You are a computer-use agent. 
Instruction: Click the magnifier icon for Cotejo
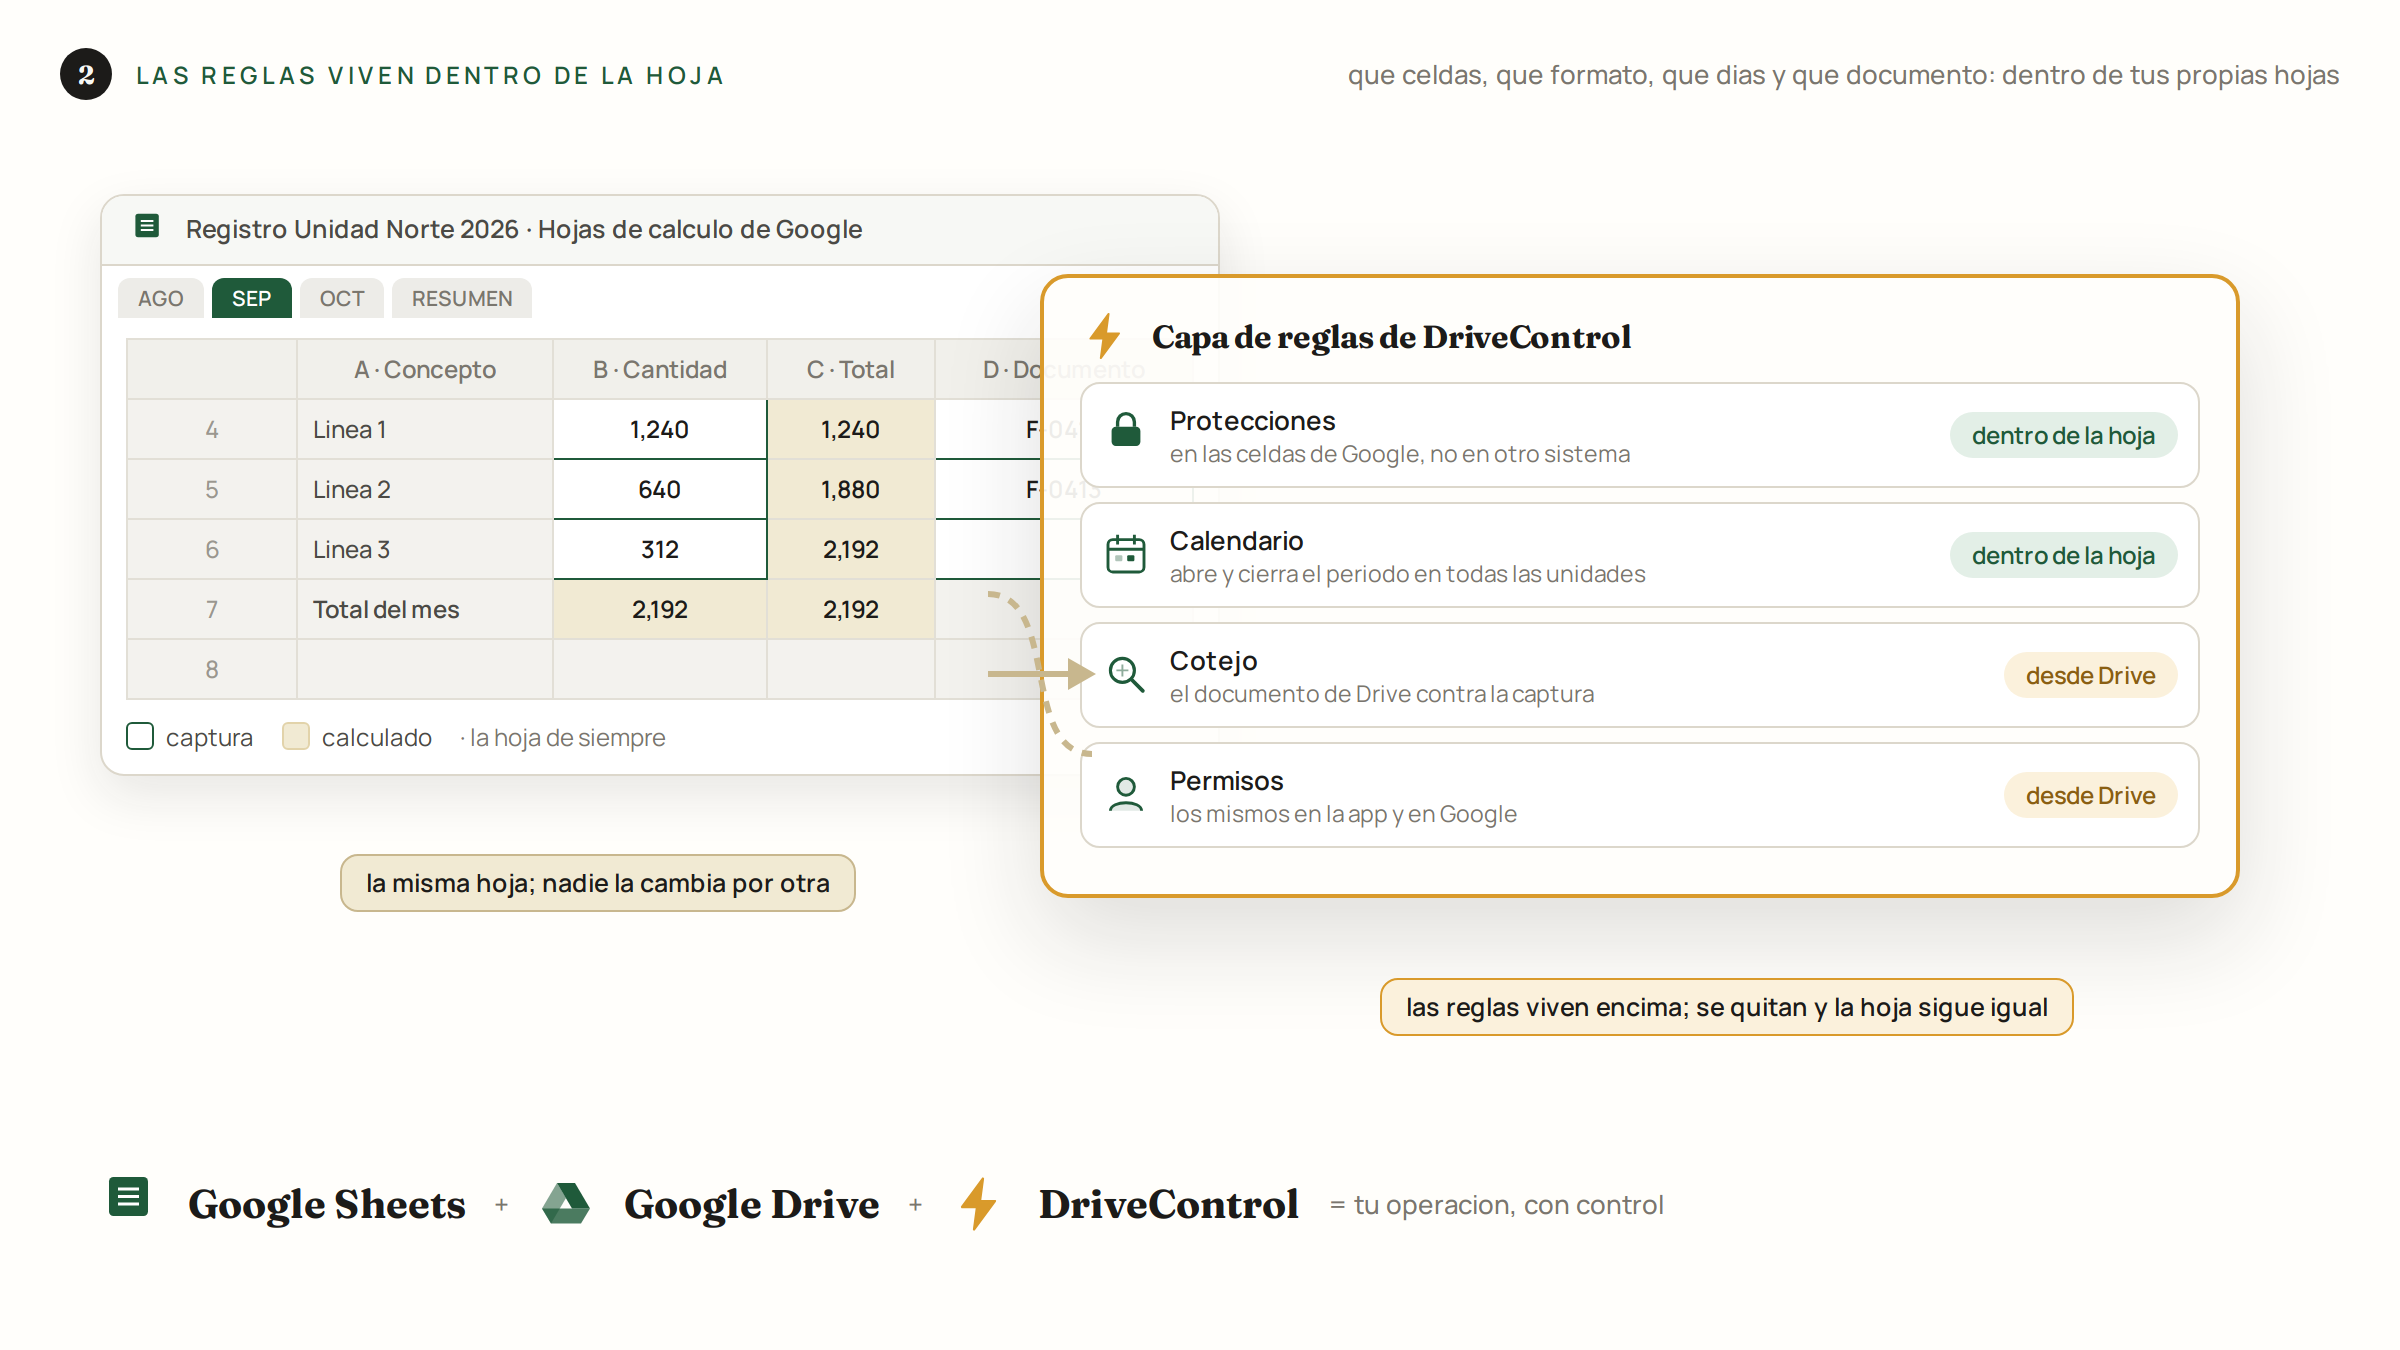(x=1126, y=674)
